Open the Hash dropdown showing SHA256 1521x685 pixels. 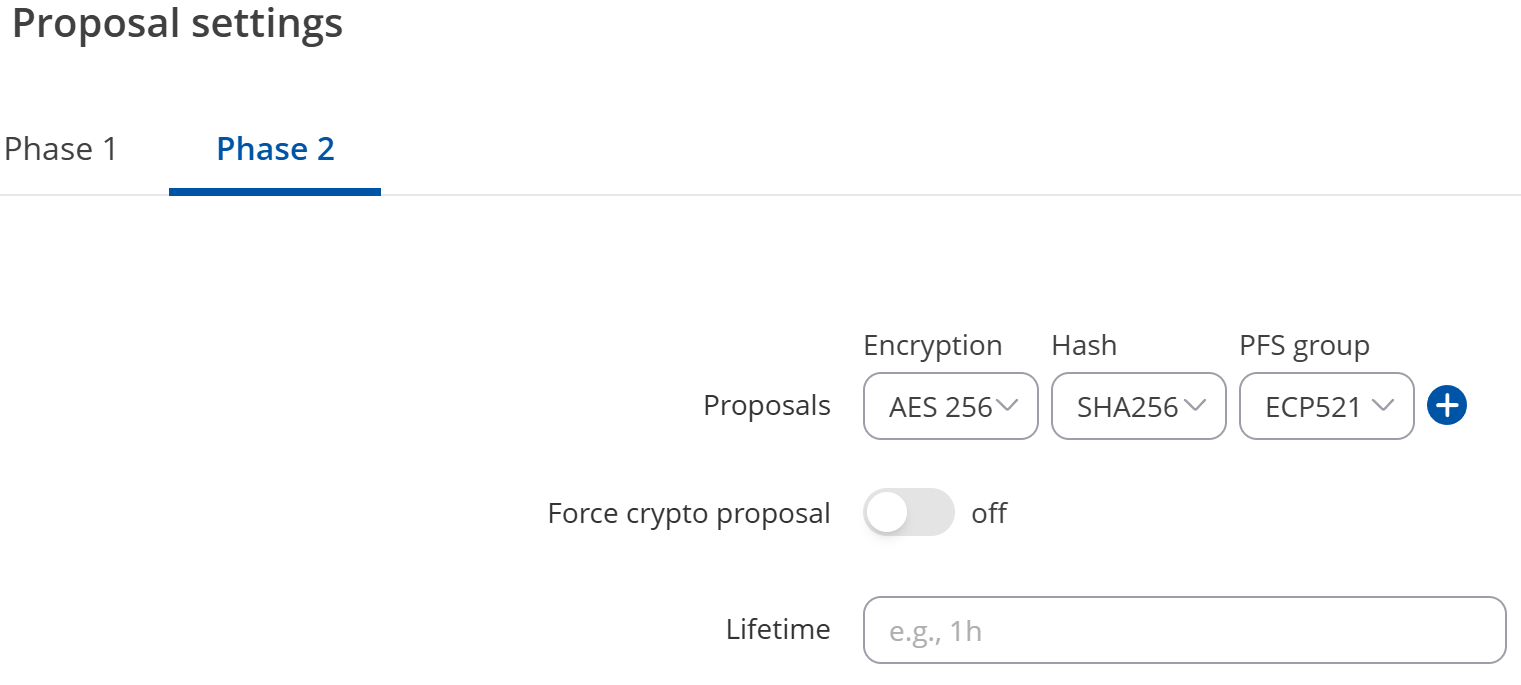pyautogui.click(x=1138, y=405)
